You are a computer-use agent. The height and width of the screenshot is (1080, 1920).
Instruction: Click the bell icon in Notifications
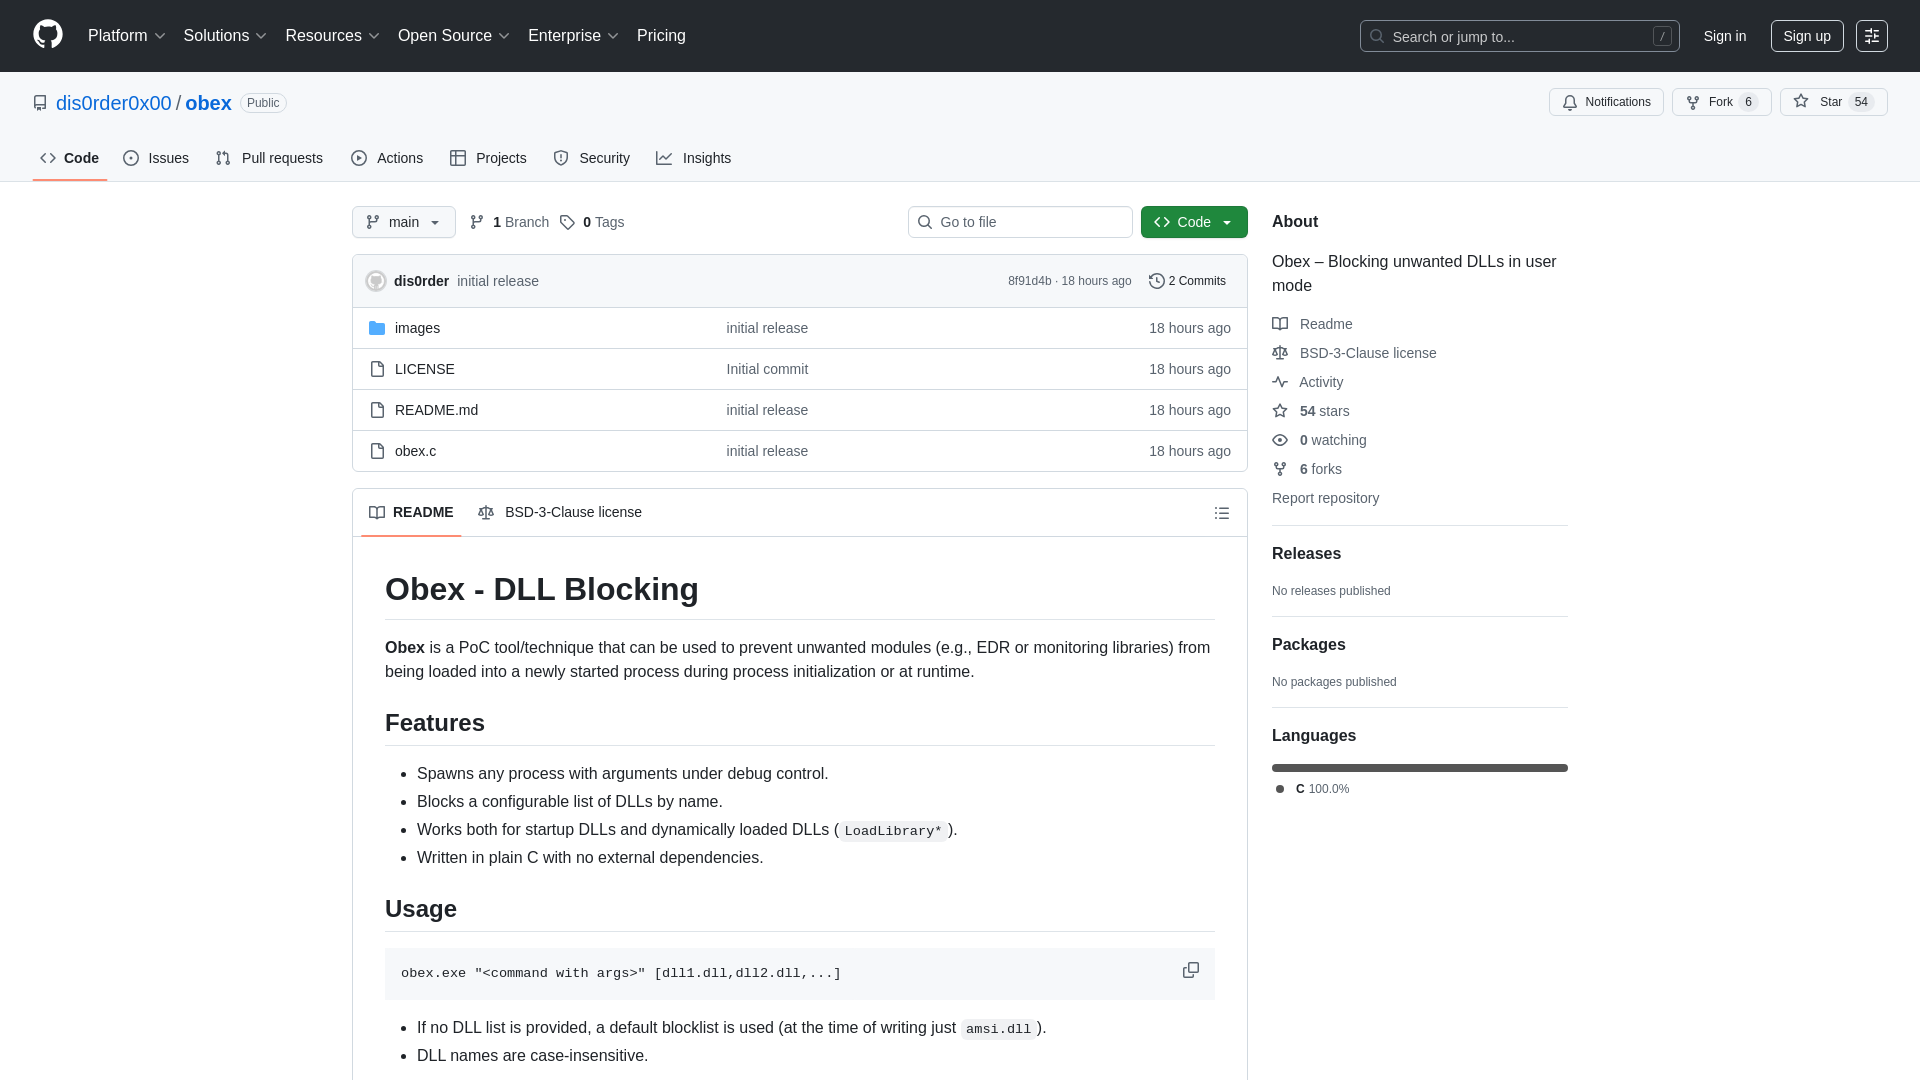(x=1570, y=102)
